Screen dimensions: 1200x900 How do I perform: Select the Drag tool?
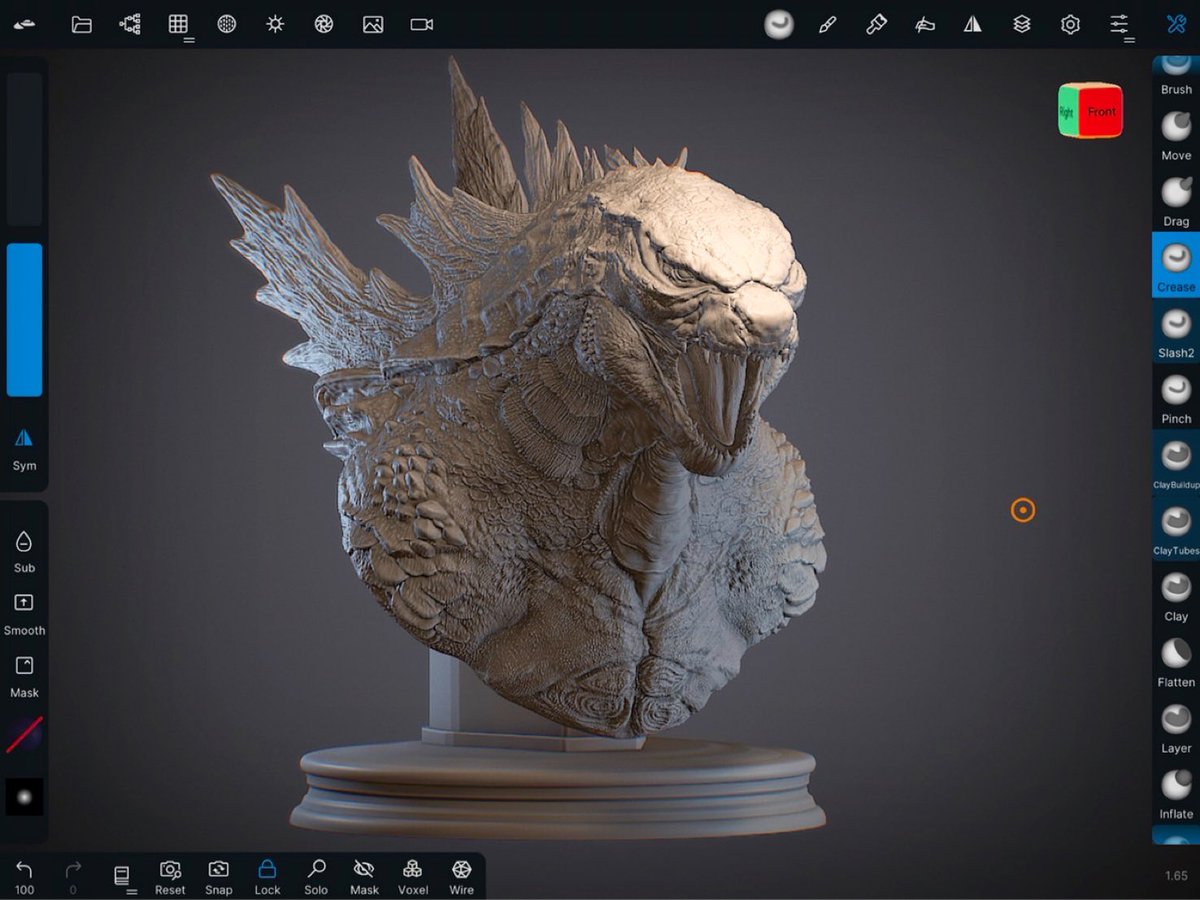(x=1176, y=200)
